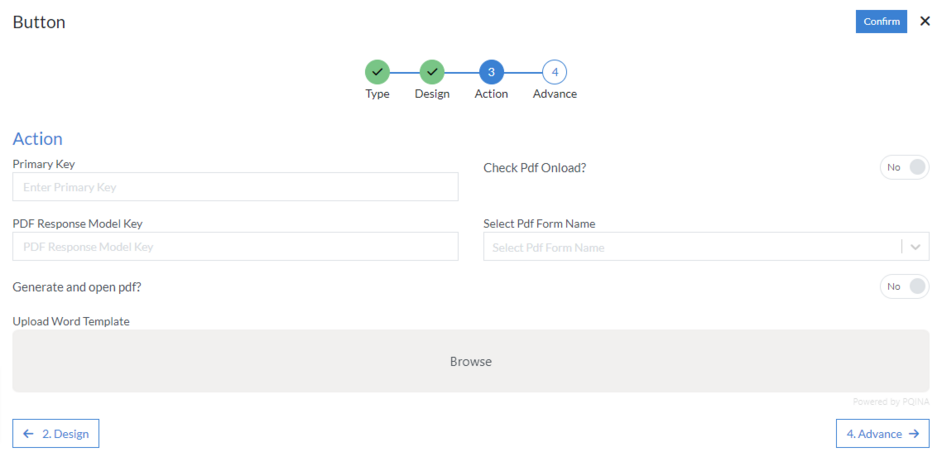This screenshot has width=942, height=457.
Task: Close the Button dialog with X
Action: 924,21
